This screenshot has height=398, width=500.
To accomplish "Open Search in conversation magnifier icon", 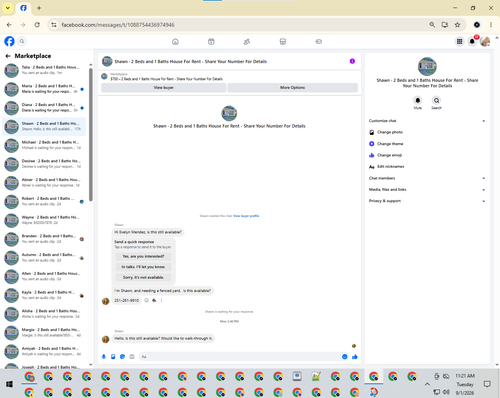I will [x=436, y=100].
